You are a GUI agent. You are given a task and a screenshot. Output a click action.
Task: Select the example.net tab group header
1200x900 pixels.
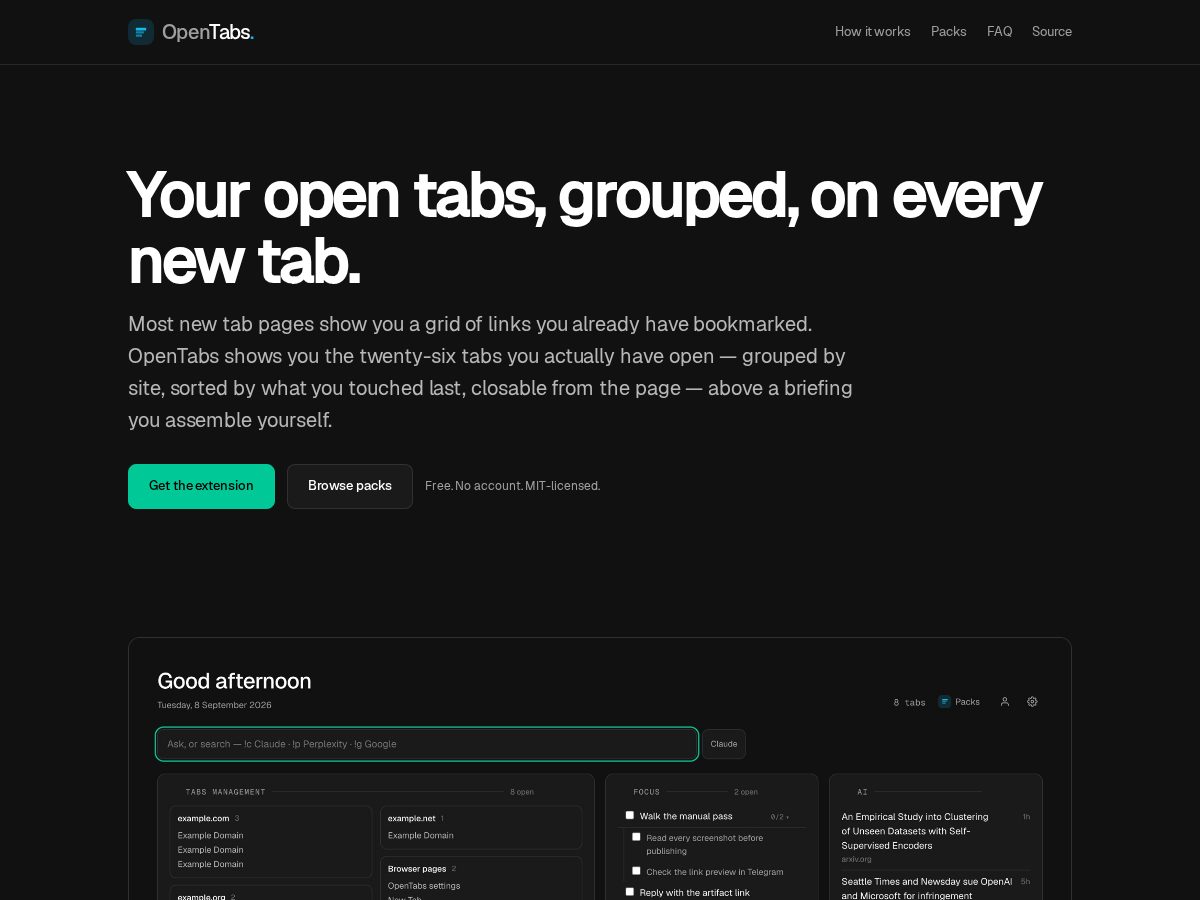coord(412,818)
